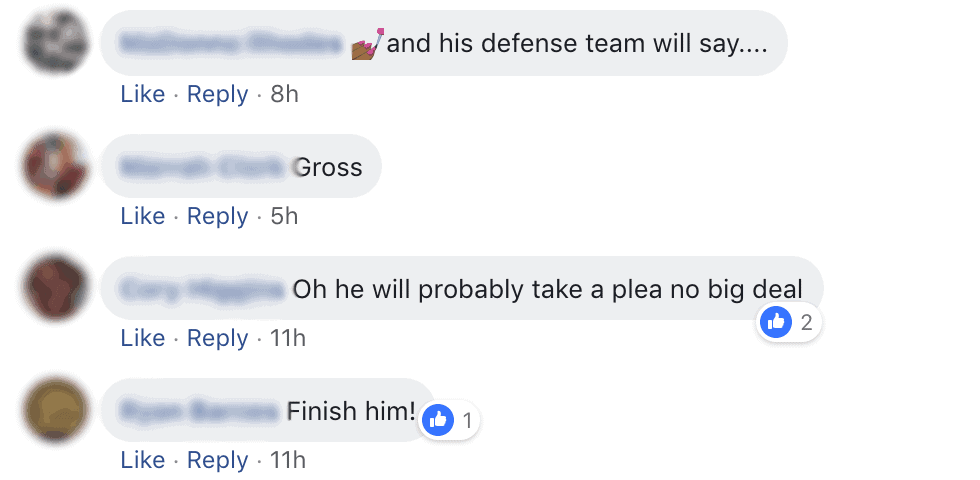980x480 pixels.
Task: Open the avatar beside the plea deal comment
Action: coord(55,288)
